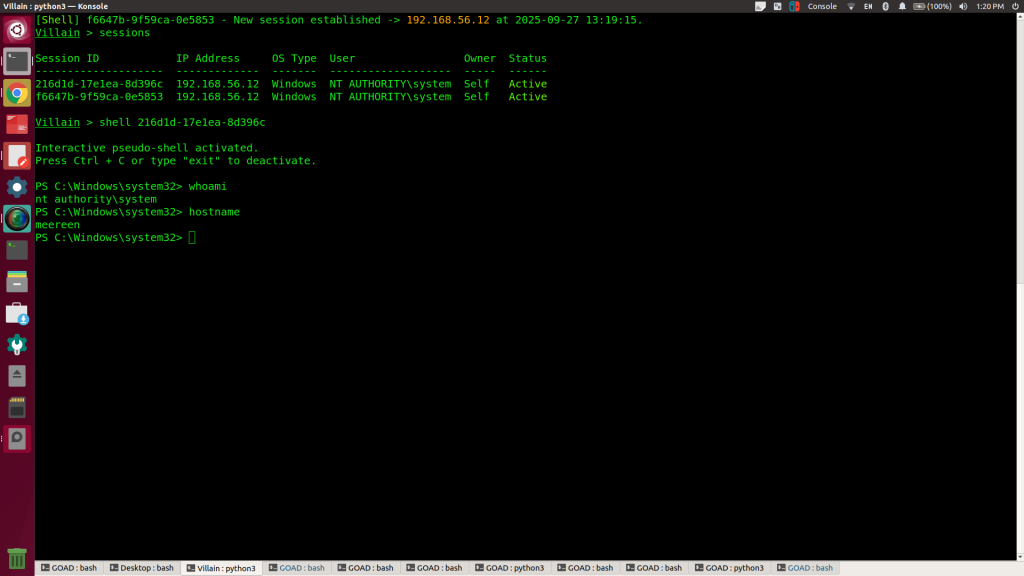Click the camera lens dock icon
Viewport: 1024px width, 576px height.
[17, 219]
